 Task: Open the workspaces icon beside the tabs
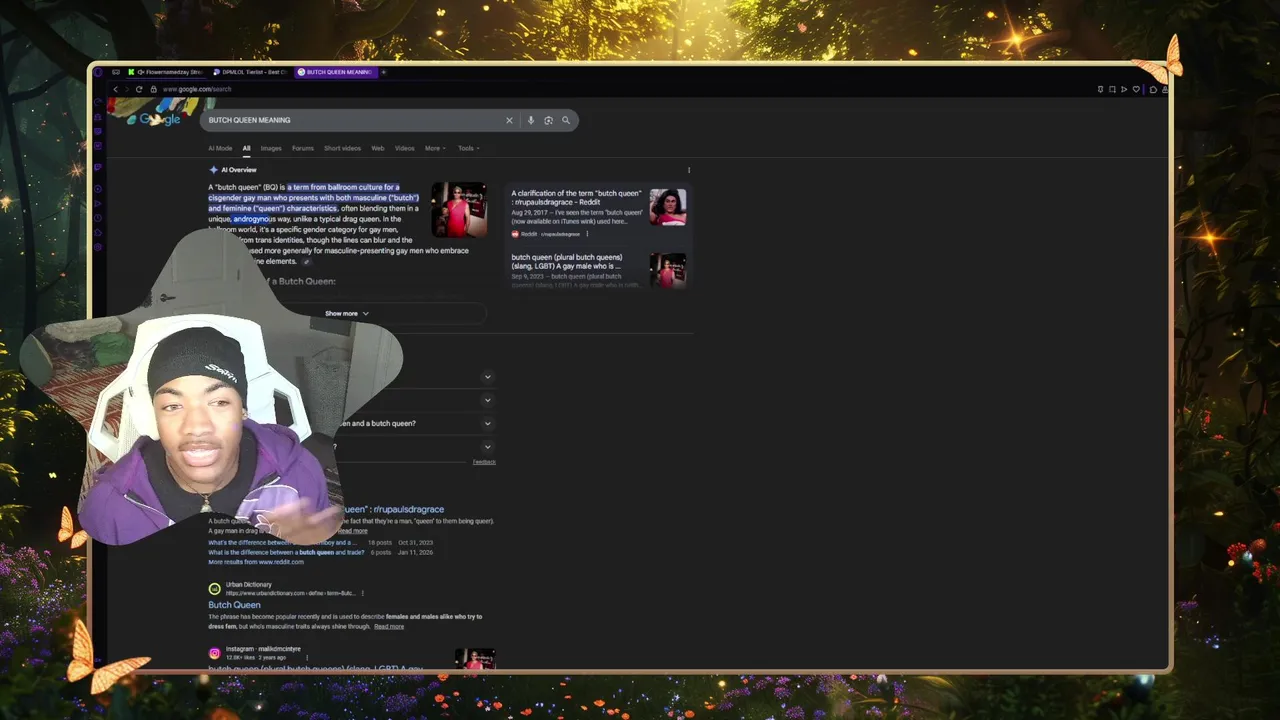coord(116,72)
